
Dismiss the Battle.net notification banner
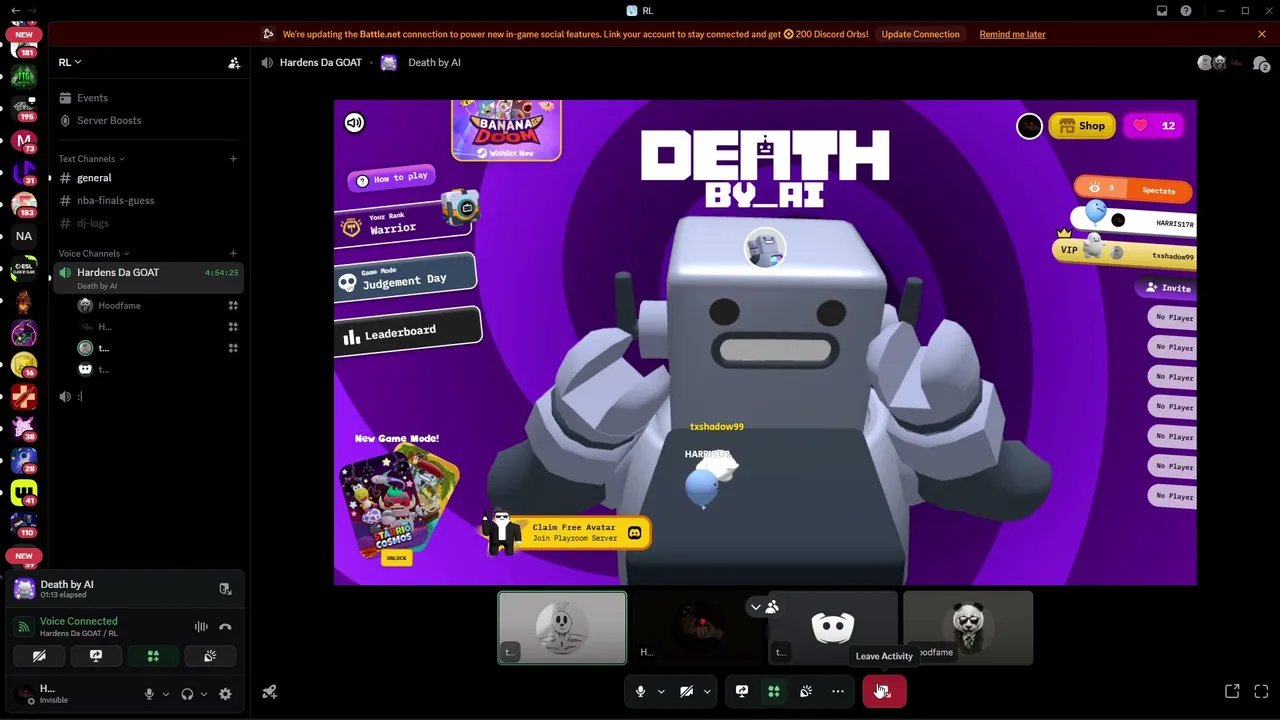1262,34
